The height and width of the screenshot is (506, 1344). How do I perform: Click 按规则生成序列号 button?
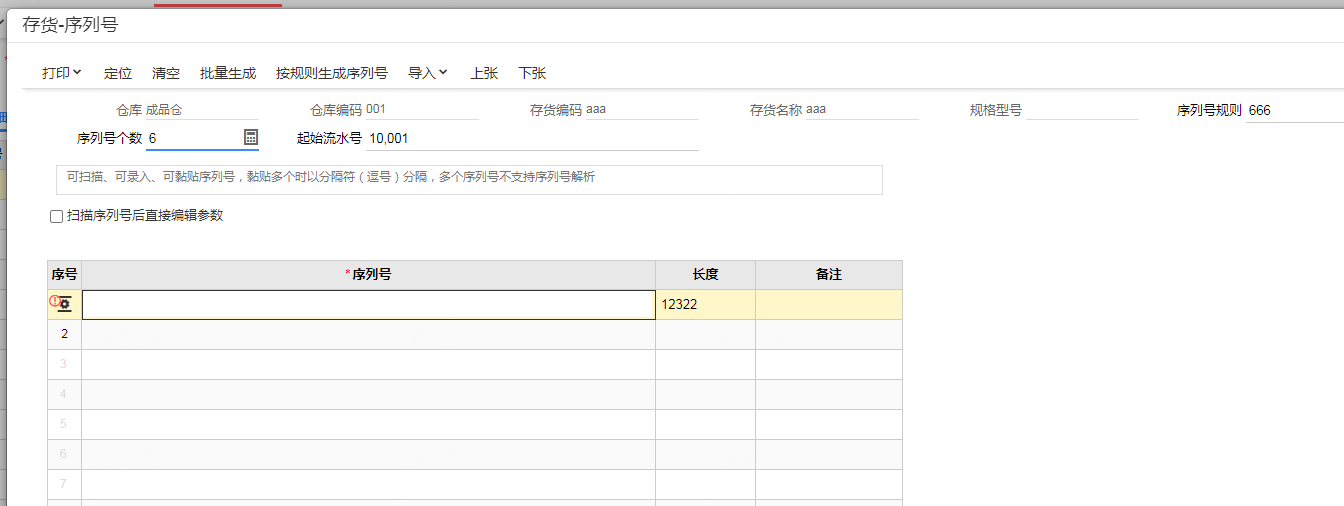332,73
